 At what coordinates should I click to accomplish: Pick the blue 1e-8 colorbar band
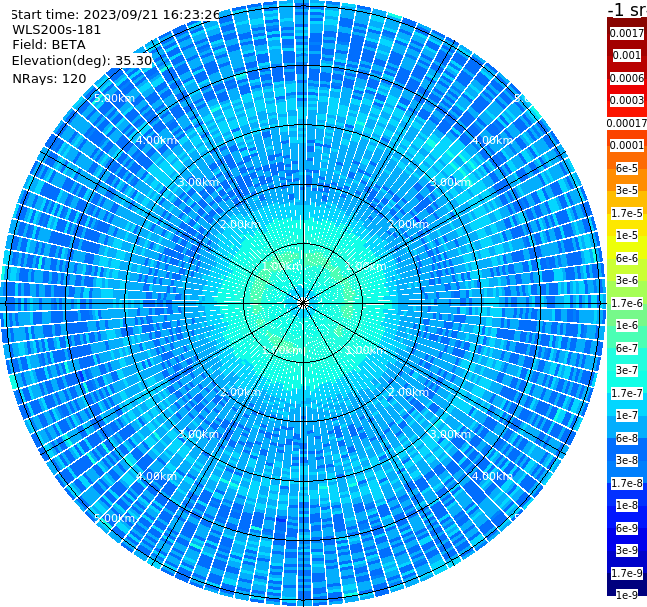coord(627,505)
